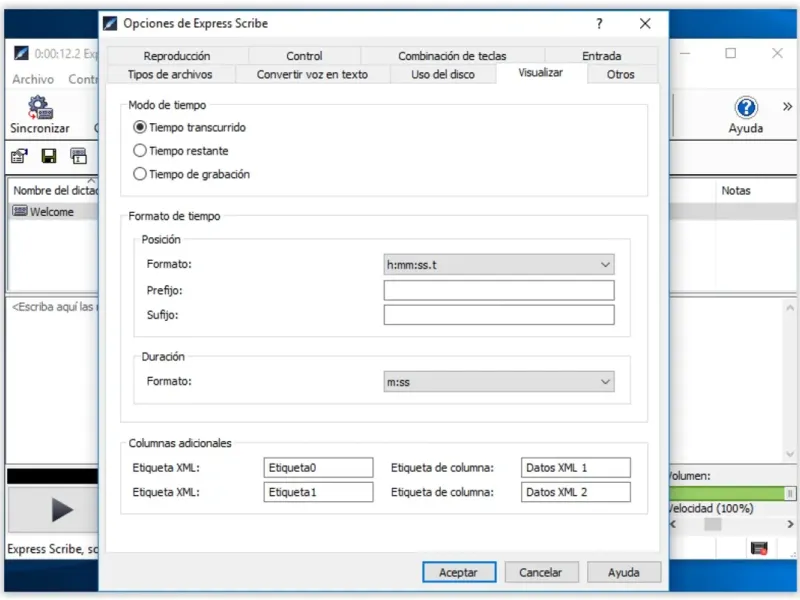The height and width of the screenshot is (600, 800).
Task: Switch to the Control tab
Action: pyautogui.click(x=304, y=56)
